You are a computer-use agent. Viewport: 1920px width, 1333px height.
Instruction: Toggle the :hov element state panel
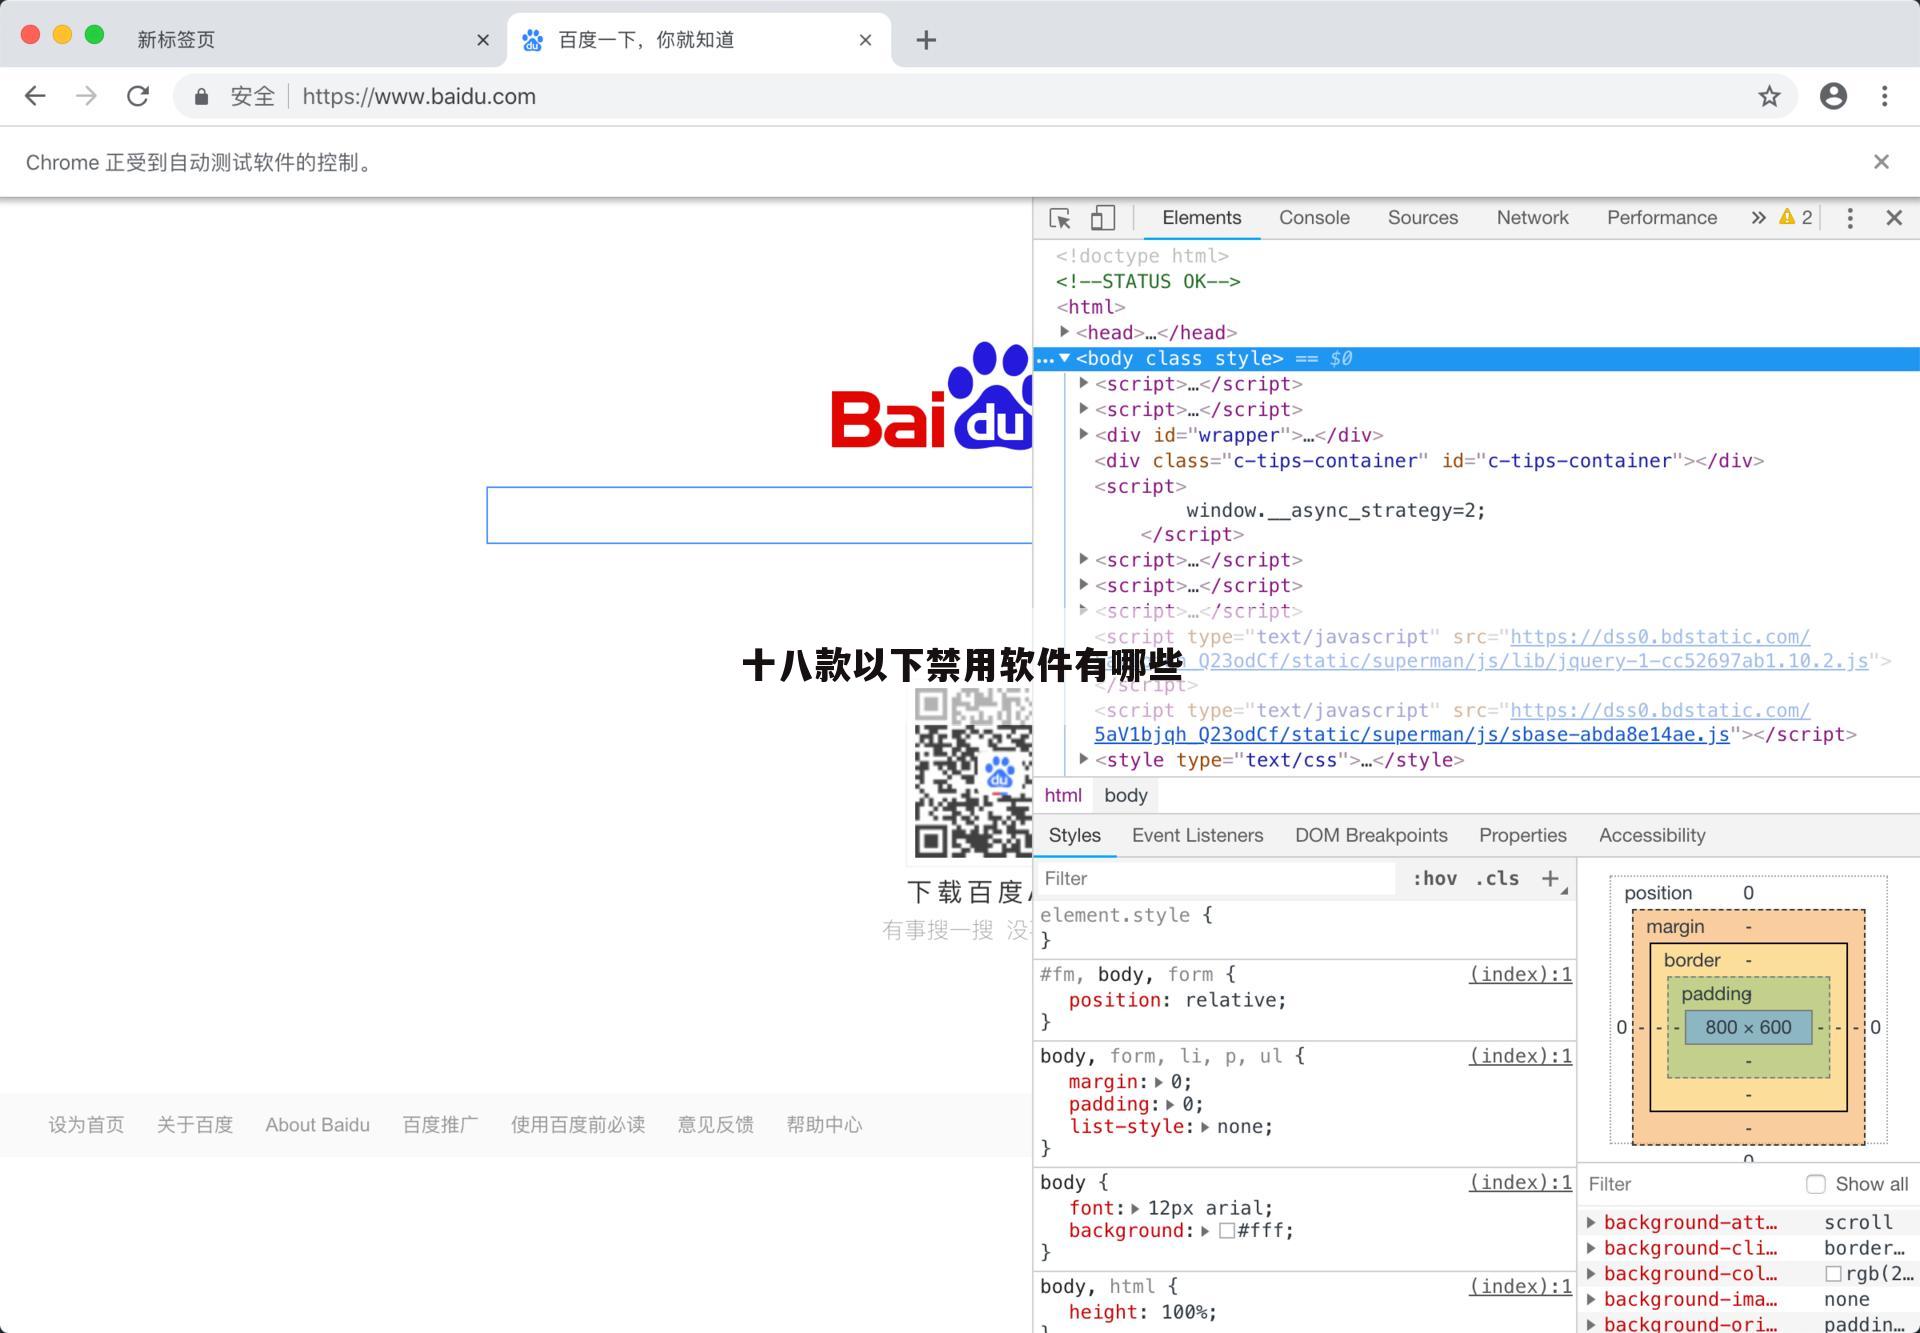1434,878
